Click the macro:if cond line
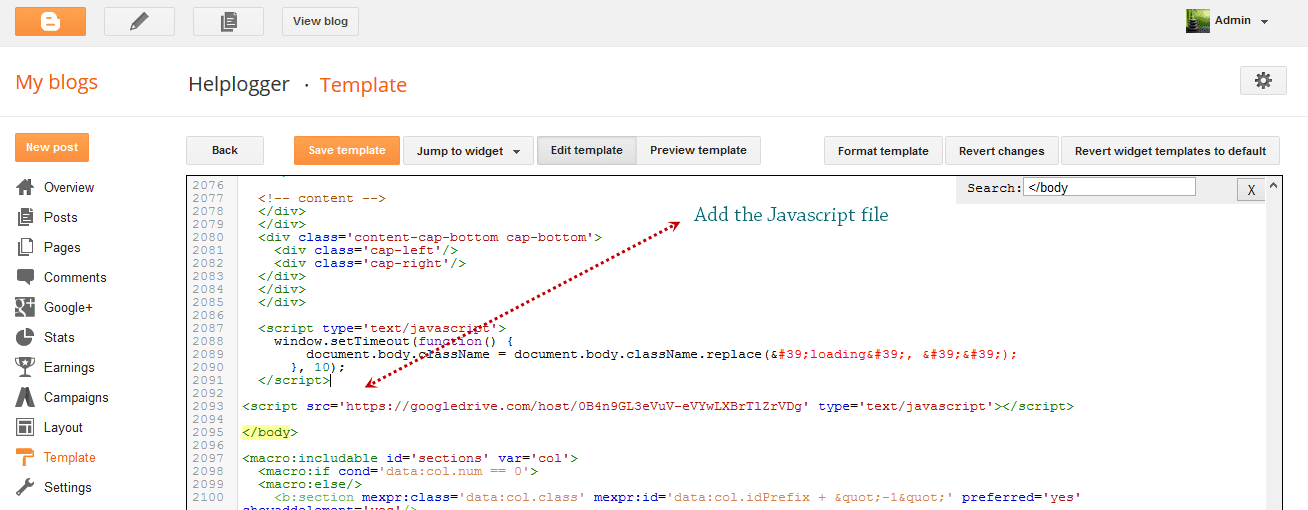The image size is (1308, 510). (x=398, y=471)
